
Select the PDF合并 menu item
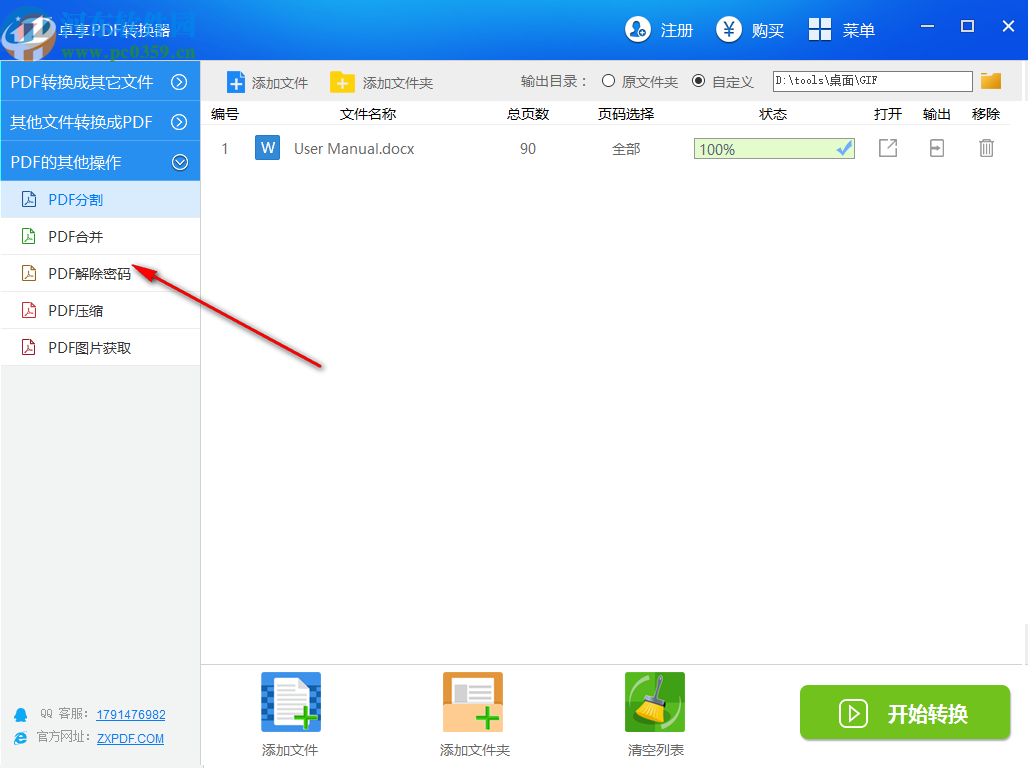coord(100,237)
